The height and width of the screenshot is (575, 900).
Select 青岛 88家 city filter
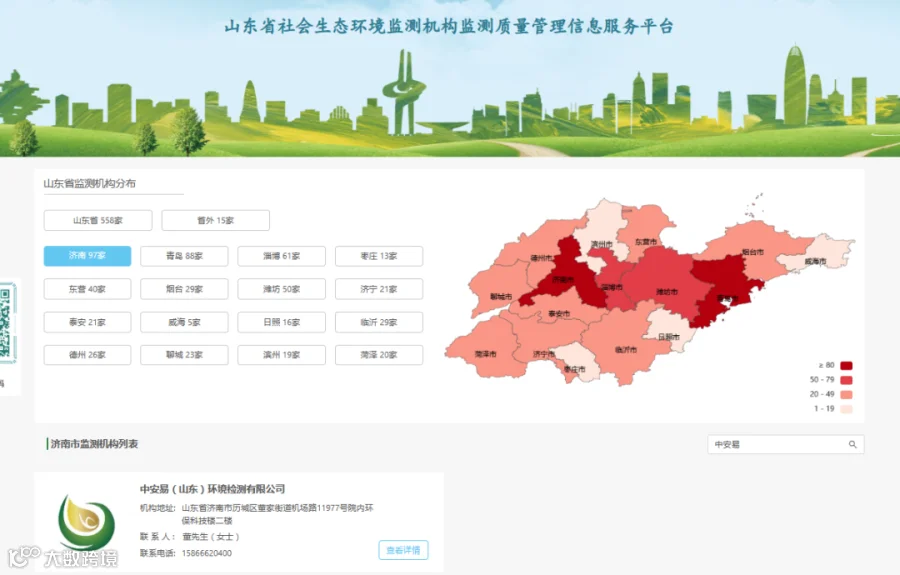184,256
